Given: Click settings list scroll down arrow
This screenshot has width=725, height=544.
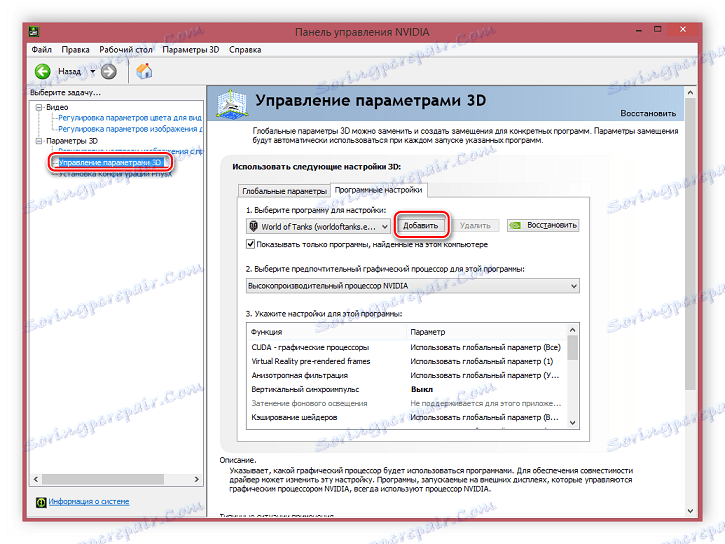Looking at the screenshot, I should click(572, 422).
